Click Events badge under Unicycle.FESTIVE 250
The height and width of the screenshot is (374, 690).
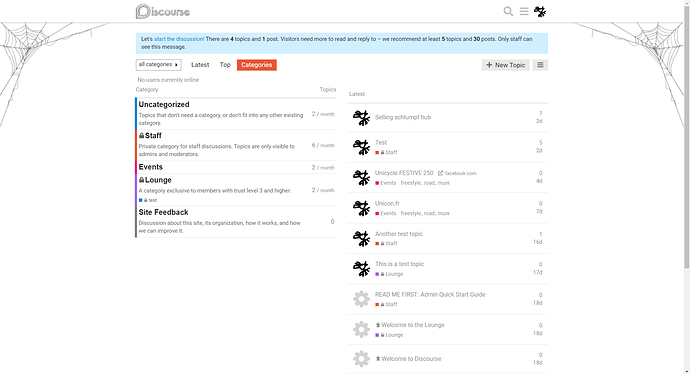click(x=385, y=183)
